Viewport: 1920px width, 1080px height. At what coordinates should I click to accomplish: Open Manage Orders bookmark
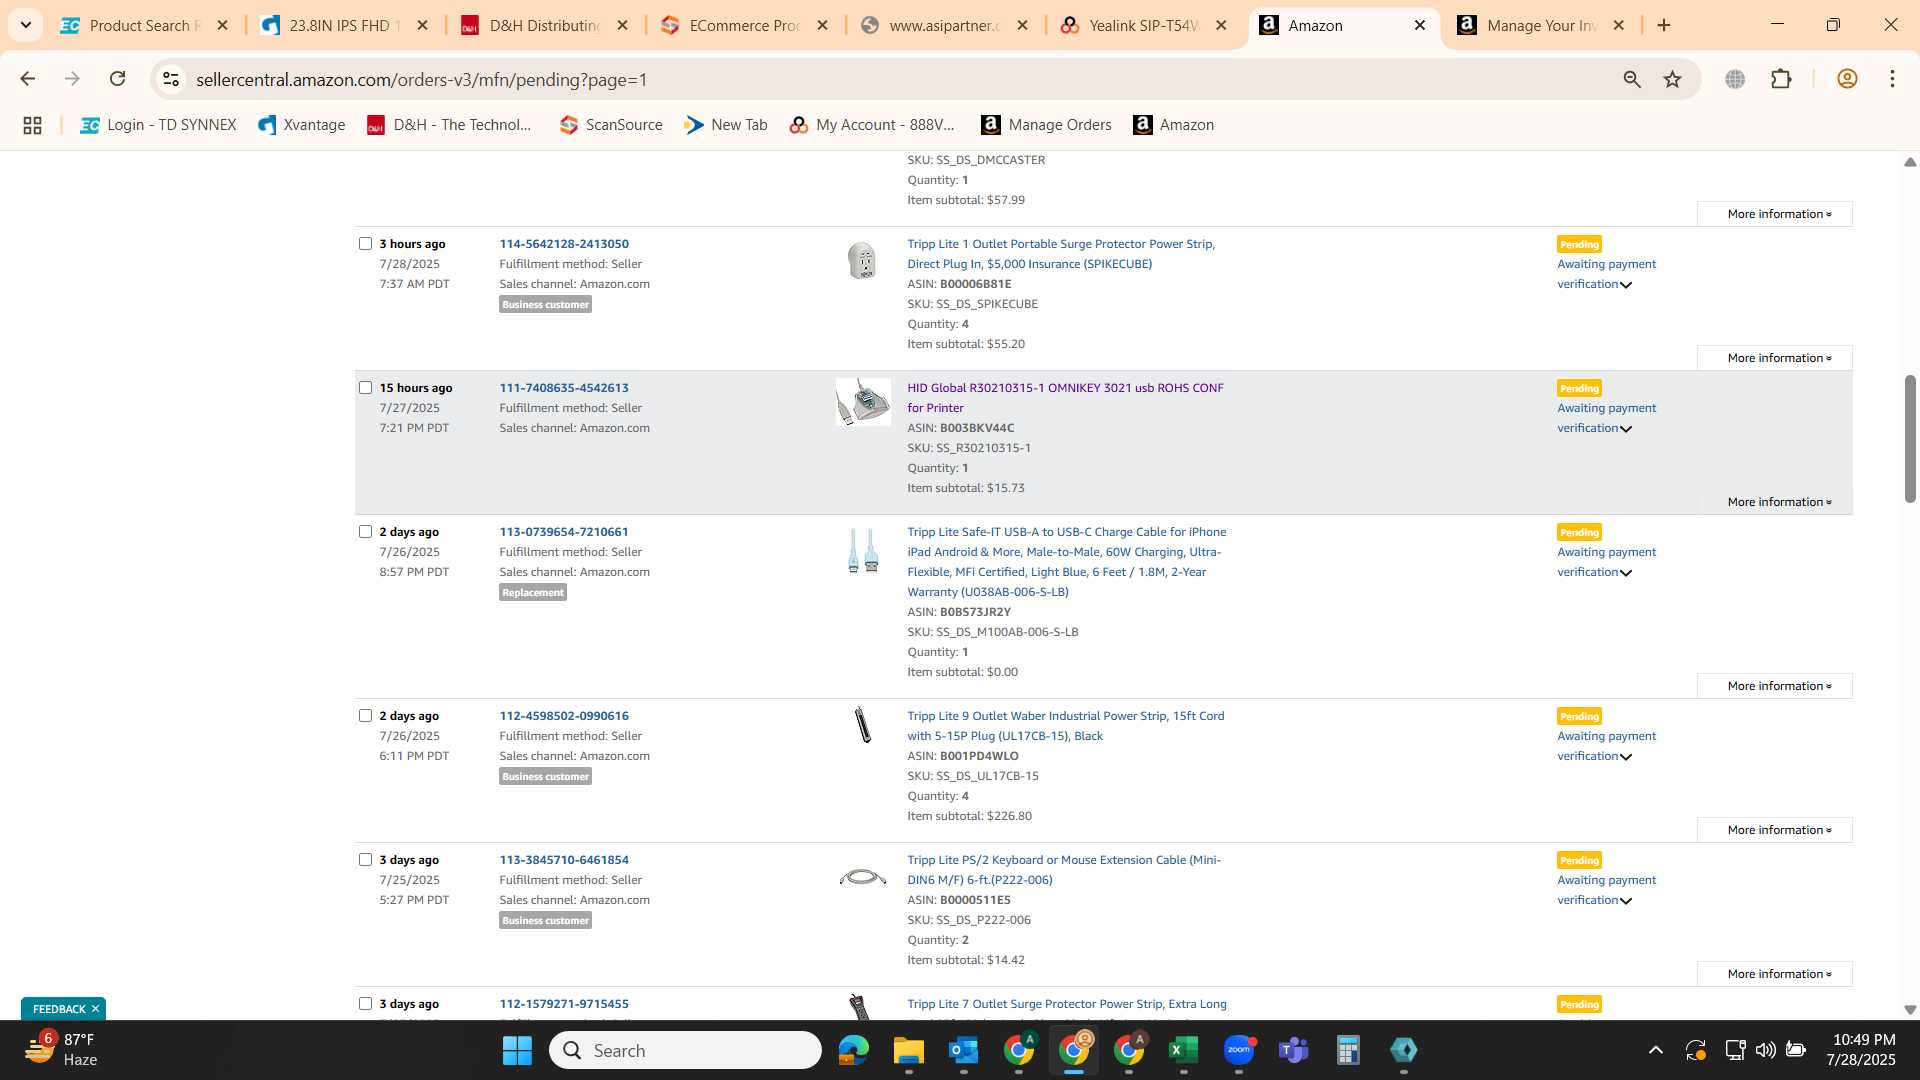point(1046,125)
